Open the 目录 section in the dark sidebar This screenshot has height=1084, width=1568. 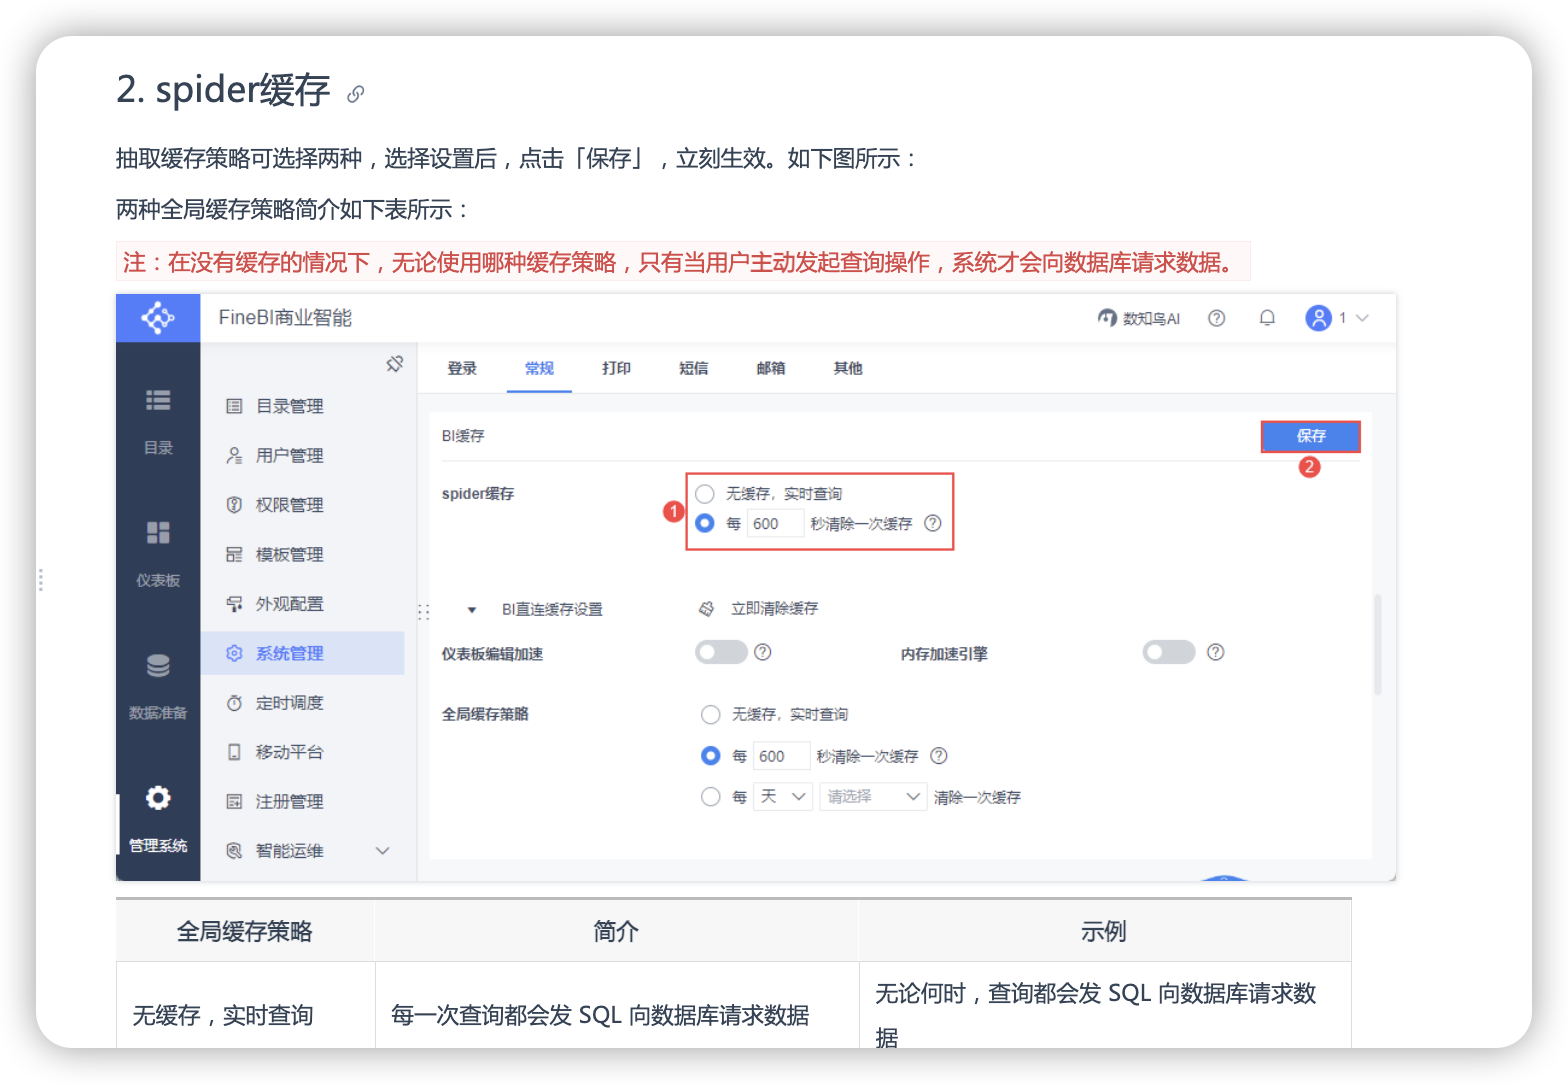click(158, 421)
